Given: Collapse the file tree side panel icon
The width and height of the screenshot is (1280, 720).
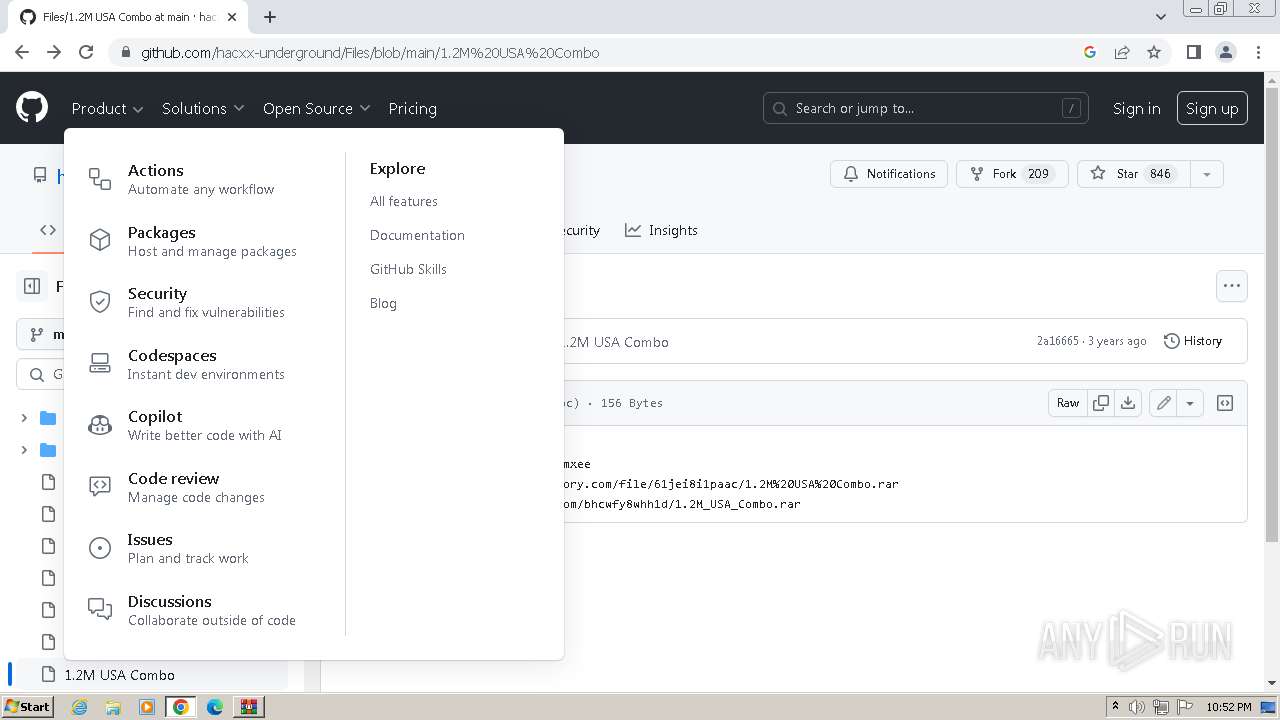Looking at the screenshot, I should (x=32, y=286).
